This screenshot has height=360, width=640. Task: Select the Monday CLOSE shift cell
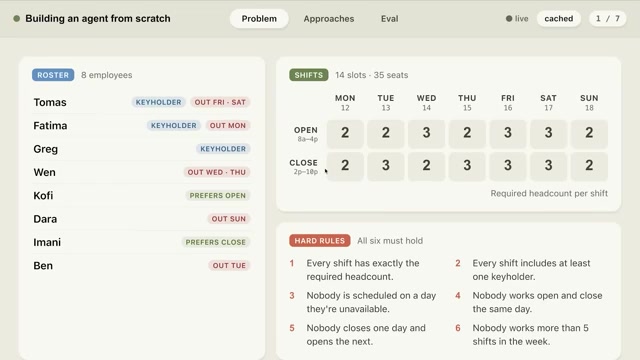[345, 167]
